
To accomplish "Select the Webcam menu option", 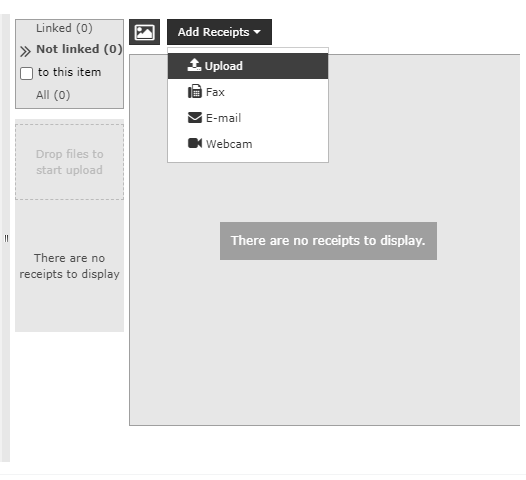I will 248,144.
